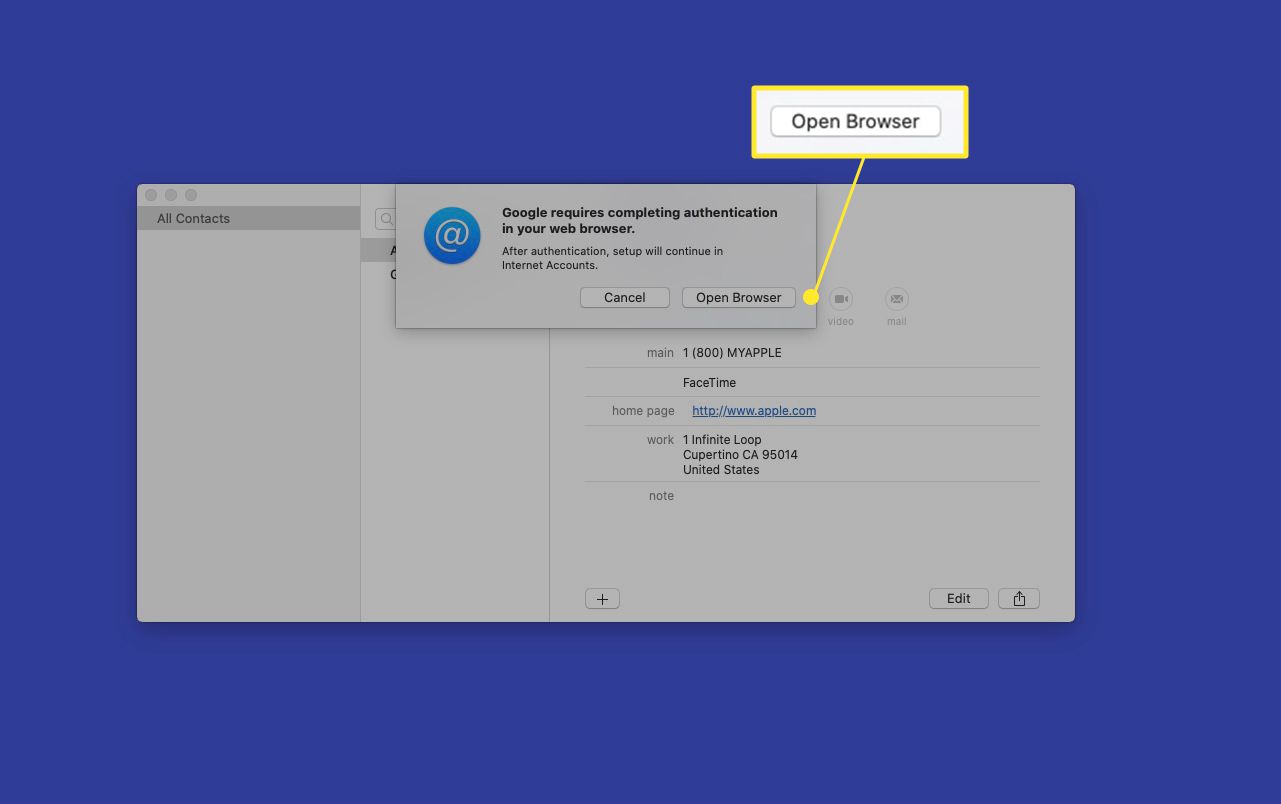Open the http://www.apple.com home page link
Image resolution: width=1281 pixels, height=804 pixels.
point(754,410)
